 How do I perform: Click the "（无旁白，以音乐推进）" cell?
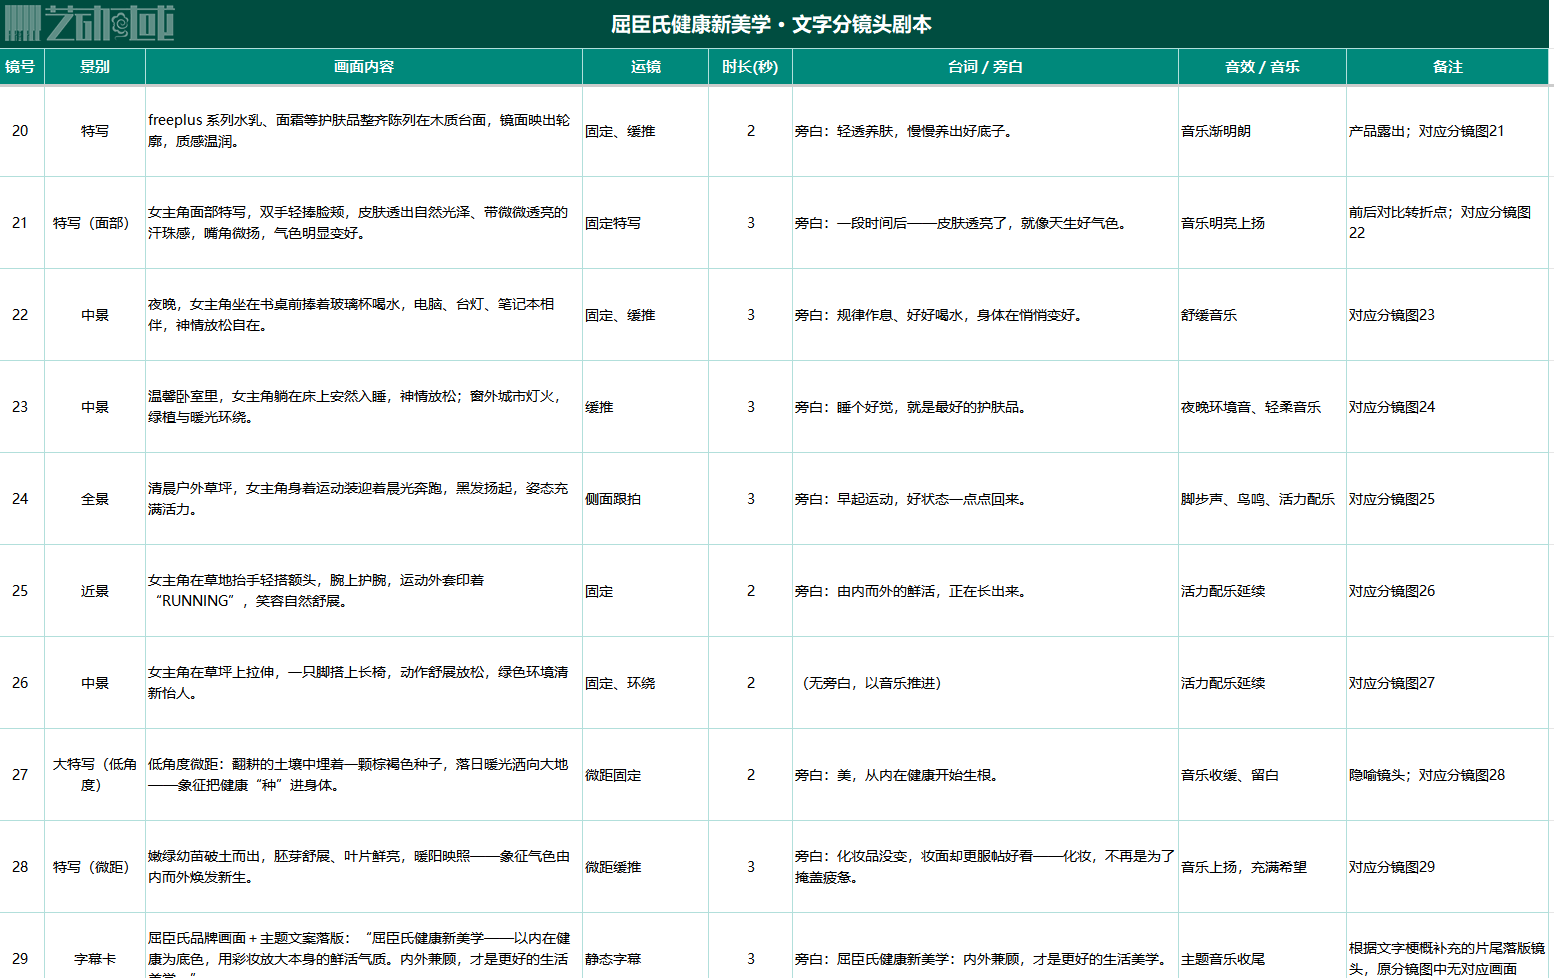coord(985,683)
